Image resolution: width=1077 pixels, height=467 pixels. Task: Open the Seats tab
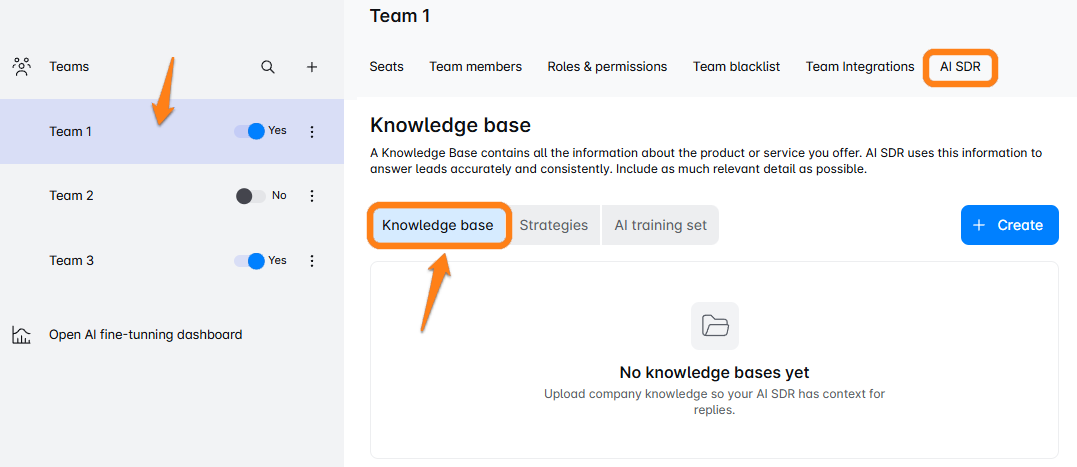(387, 67)
